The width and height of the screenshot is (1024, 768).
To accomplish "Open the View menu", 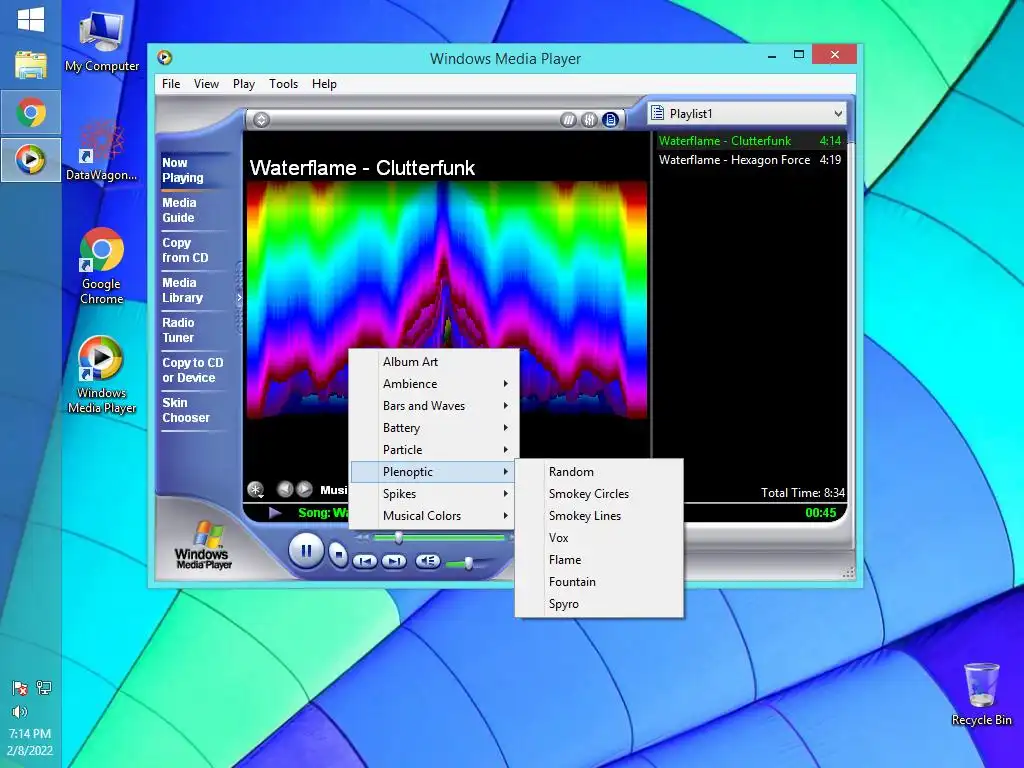I will click(x=206, y=84).
